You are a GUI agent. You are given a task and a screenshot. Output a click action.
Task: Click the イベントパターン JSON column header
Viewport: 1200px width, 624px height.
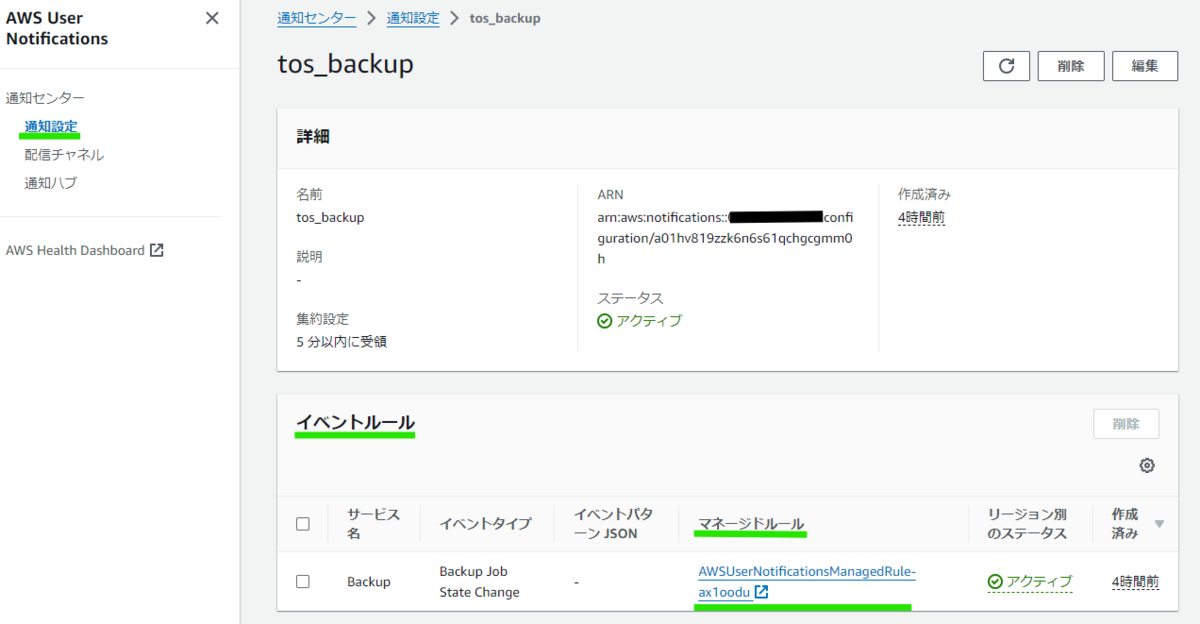[x=613, y=524]
